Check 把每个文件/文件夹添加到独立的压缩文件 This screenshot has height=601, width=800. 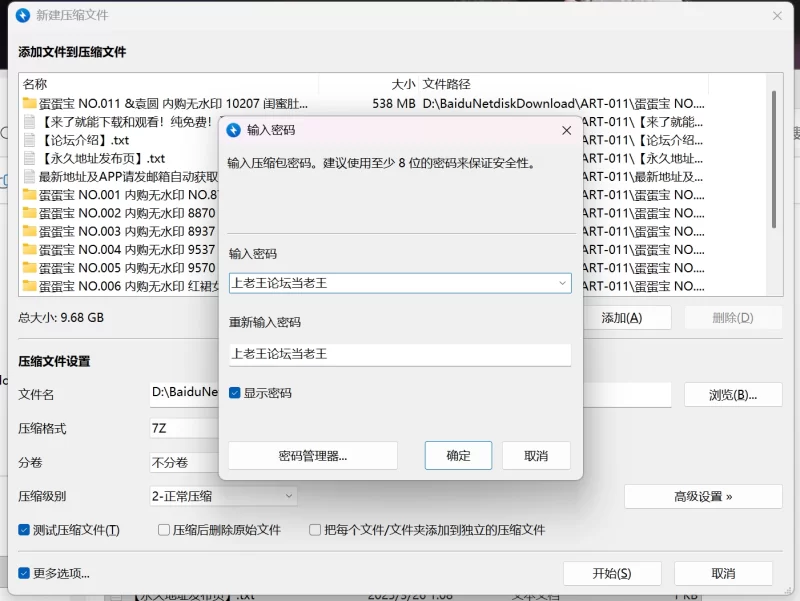coord(315,530)
